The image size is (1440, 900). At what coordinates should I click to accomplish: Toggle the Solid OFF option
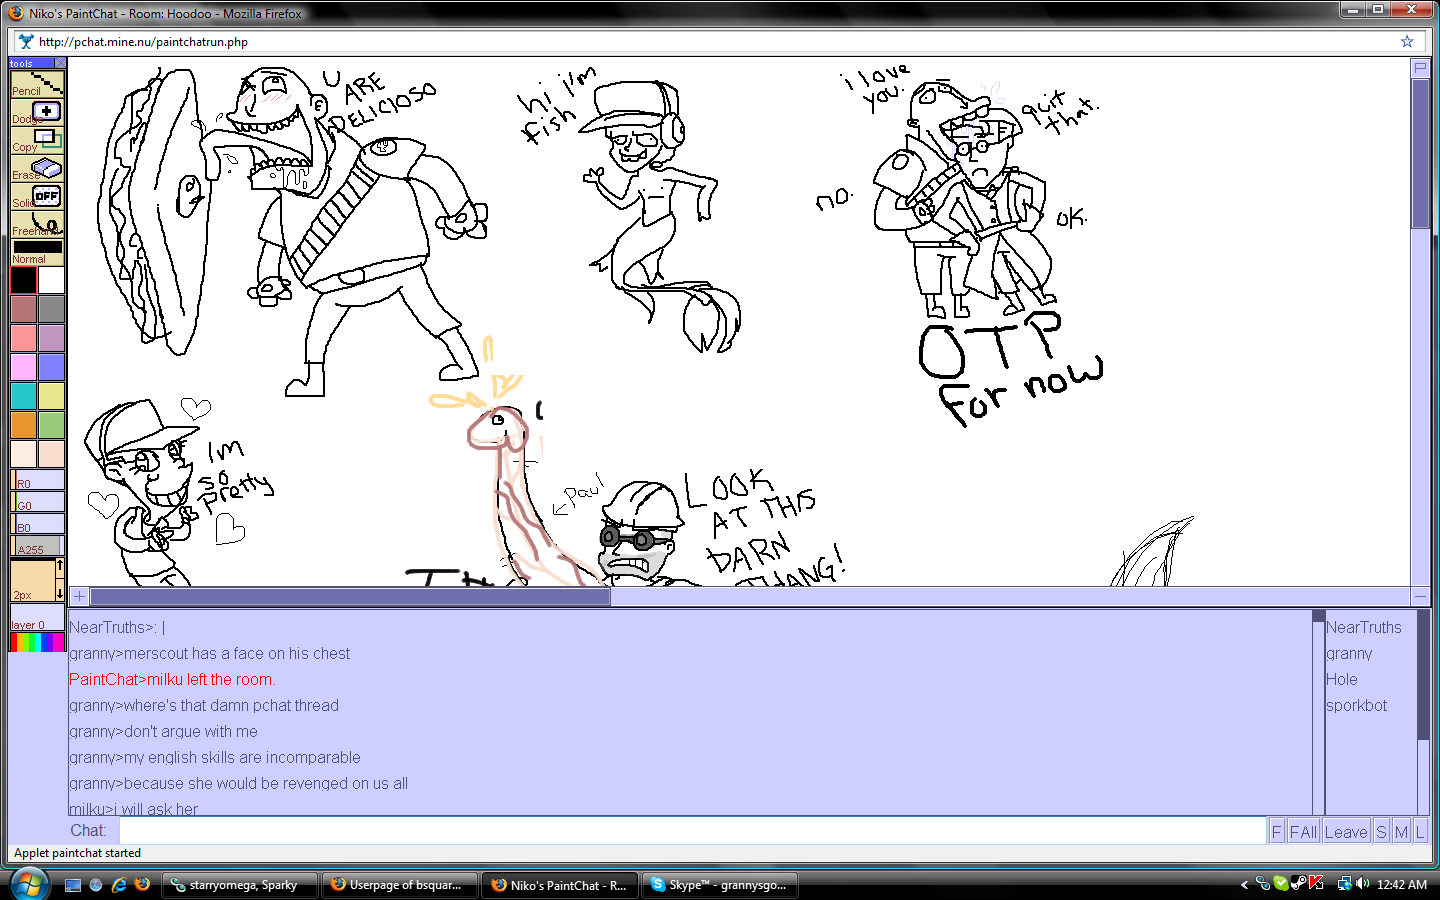(37, 196)
